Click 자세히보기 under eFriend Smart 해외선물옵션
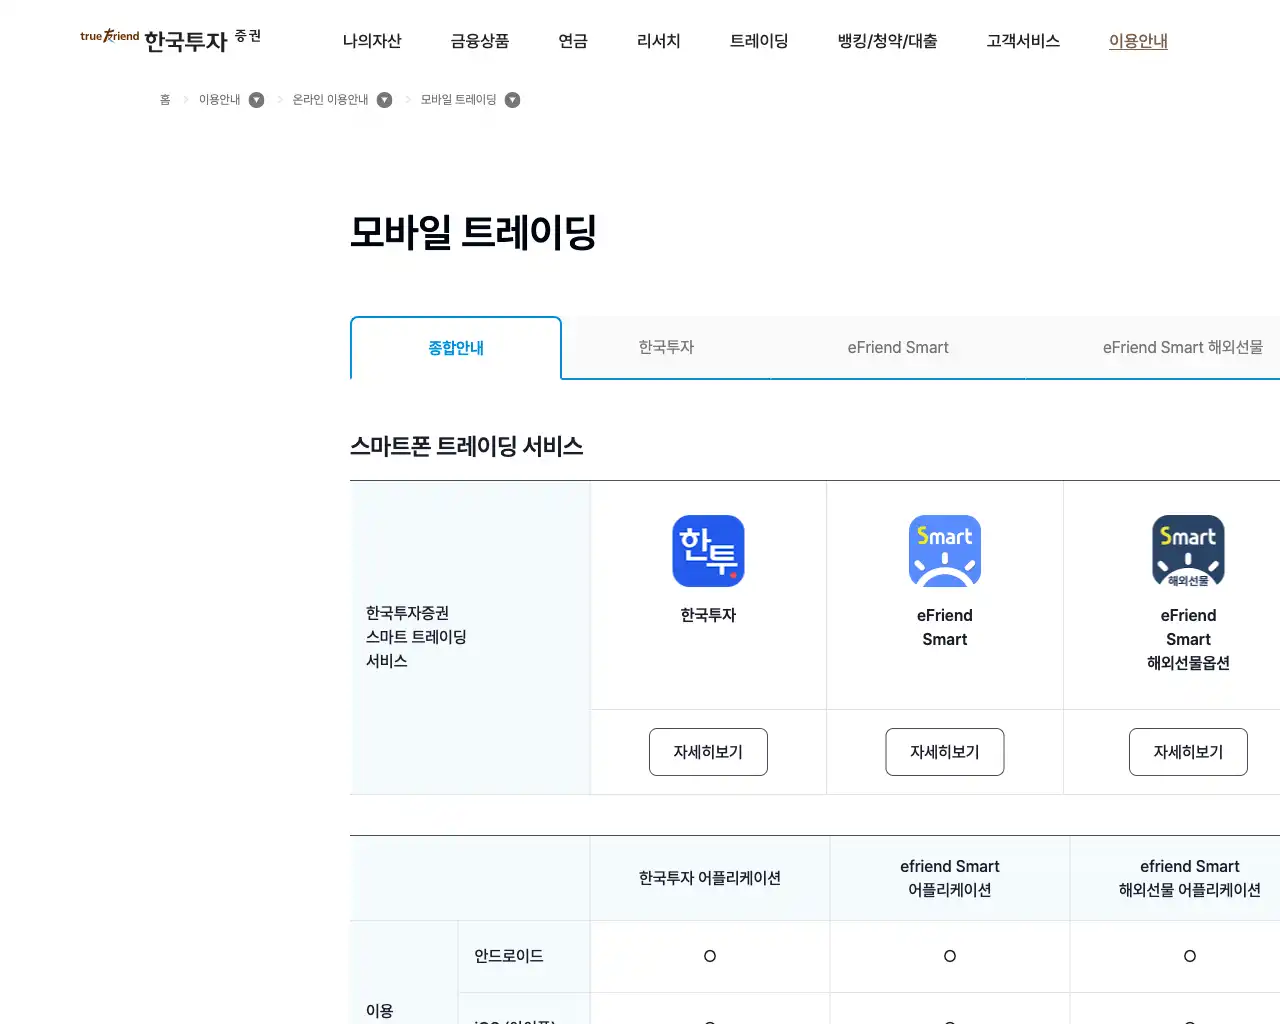This screenshot has width=1280, height=1024. click(1188, 752)
